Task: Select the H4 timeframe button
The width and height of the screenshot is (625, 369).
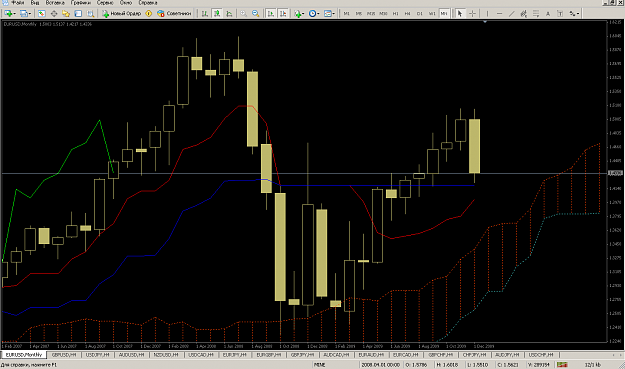Action: pyautogui.click(x=407, y=14)
